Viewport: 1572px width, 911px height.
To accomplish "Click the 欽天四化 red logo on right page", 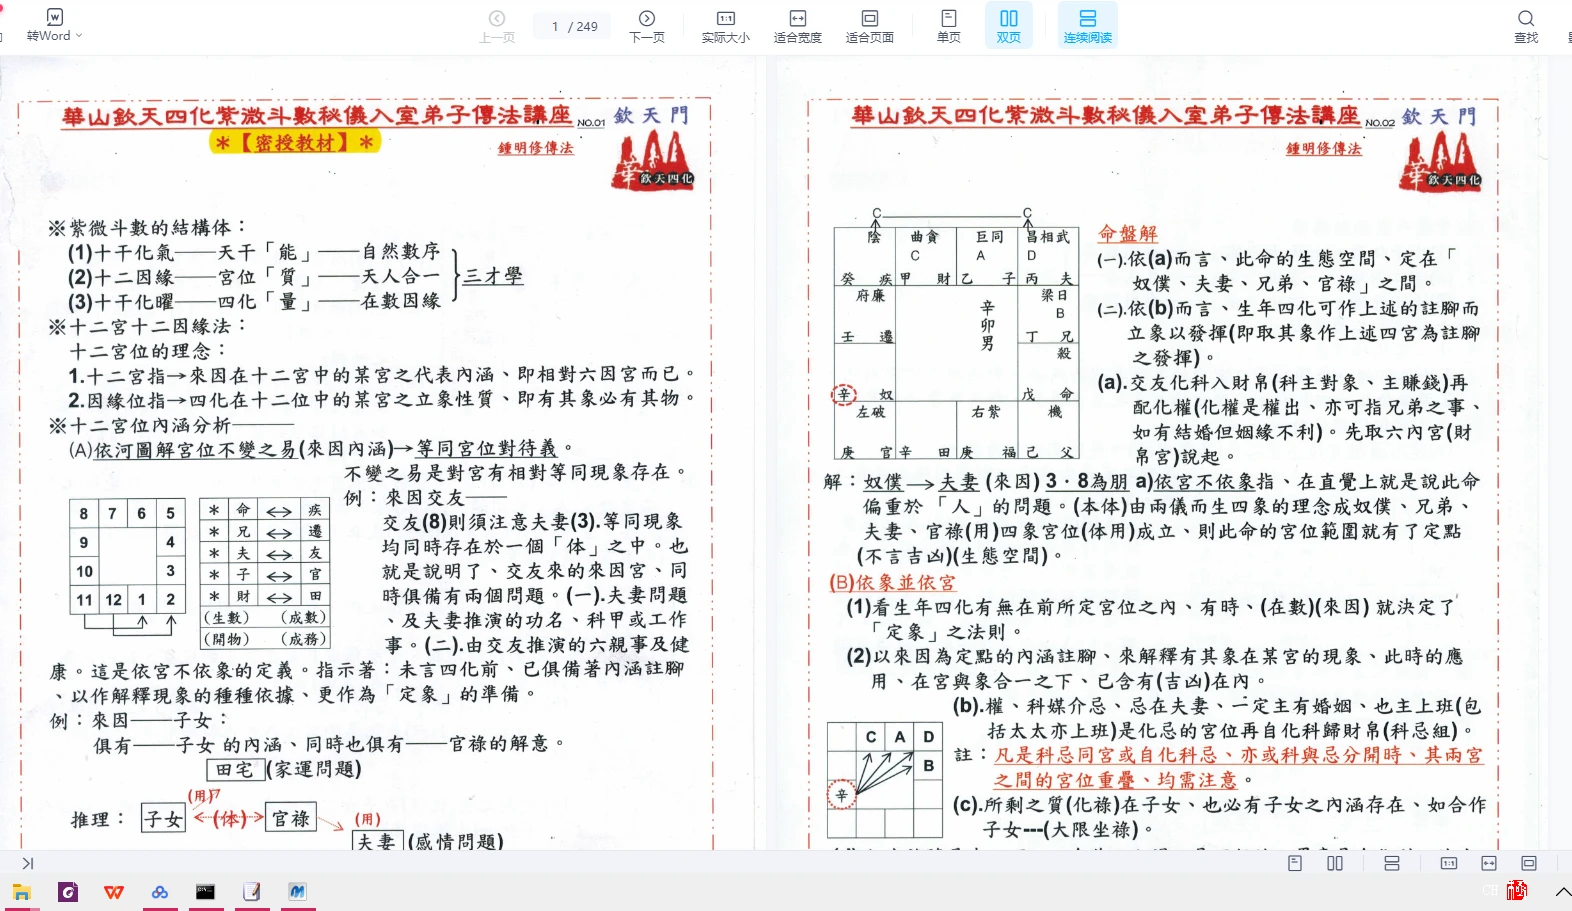I will (x=1441, y=162).
